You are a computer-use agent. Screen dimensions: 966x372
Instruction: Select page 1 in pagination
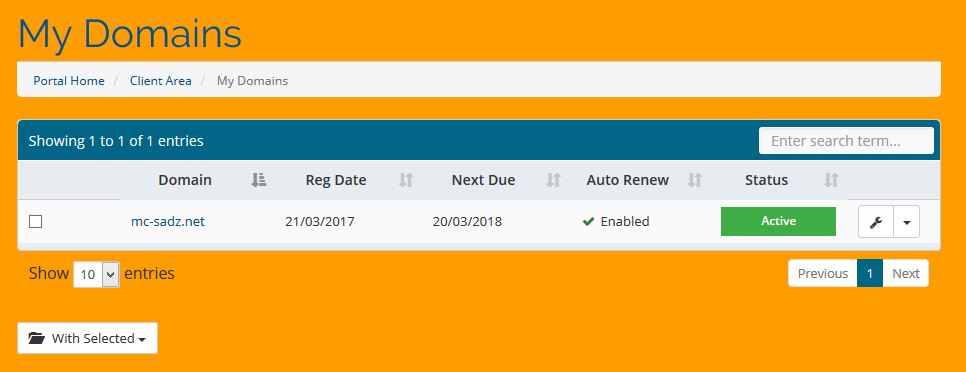(x=870, y=273)
